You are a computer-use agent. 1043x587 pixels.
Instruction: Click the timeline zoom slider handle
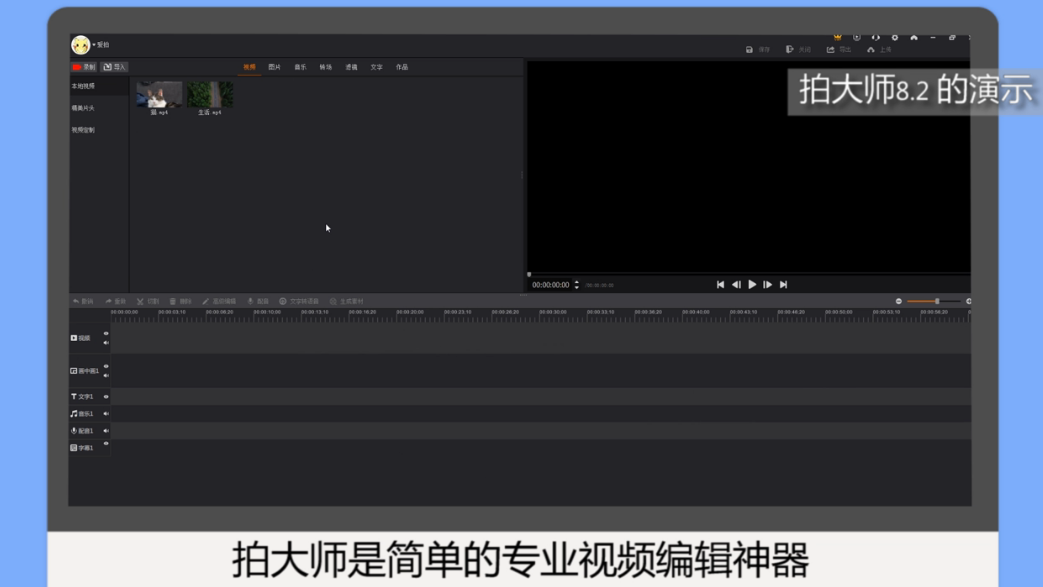point(937,301)
